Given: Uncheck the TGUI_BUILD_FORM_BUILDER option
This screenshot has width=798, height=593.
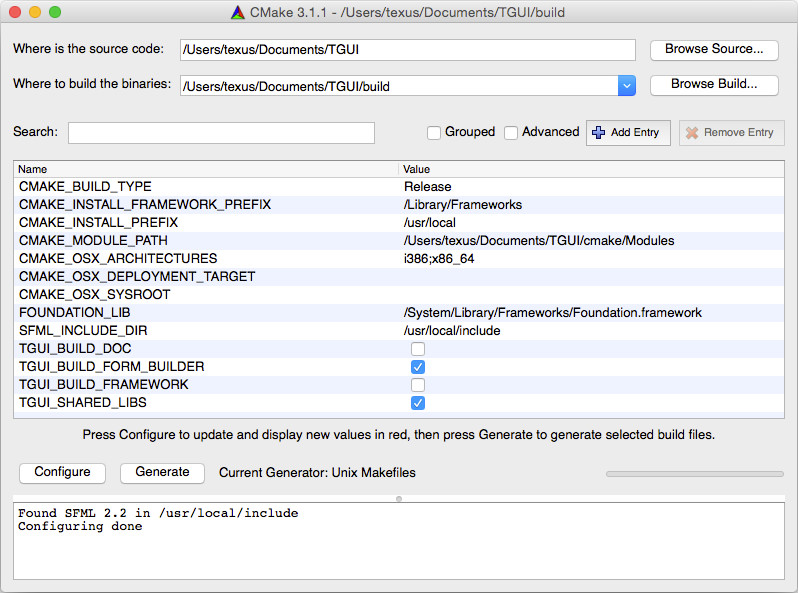Looking at the screenshot, I should 418,367.
